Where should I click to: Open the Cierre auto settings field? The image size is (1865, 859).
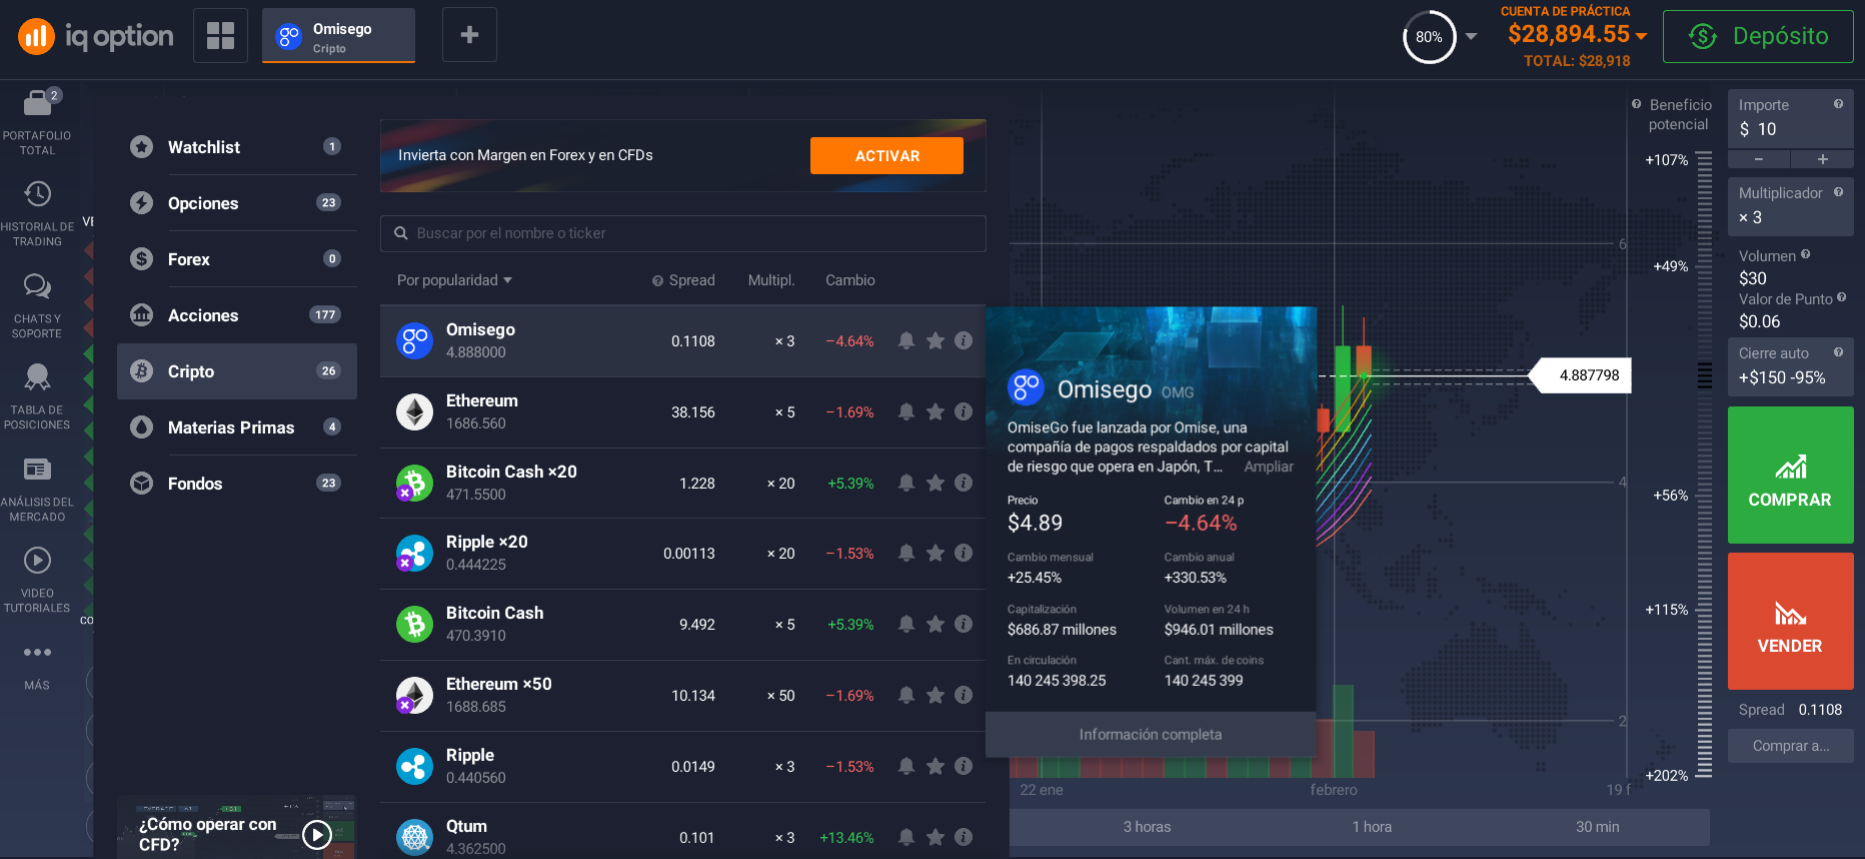[1790, 366]
